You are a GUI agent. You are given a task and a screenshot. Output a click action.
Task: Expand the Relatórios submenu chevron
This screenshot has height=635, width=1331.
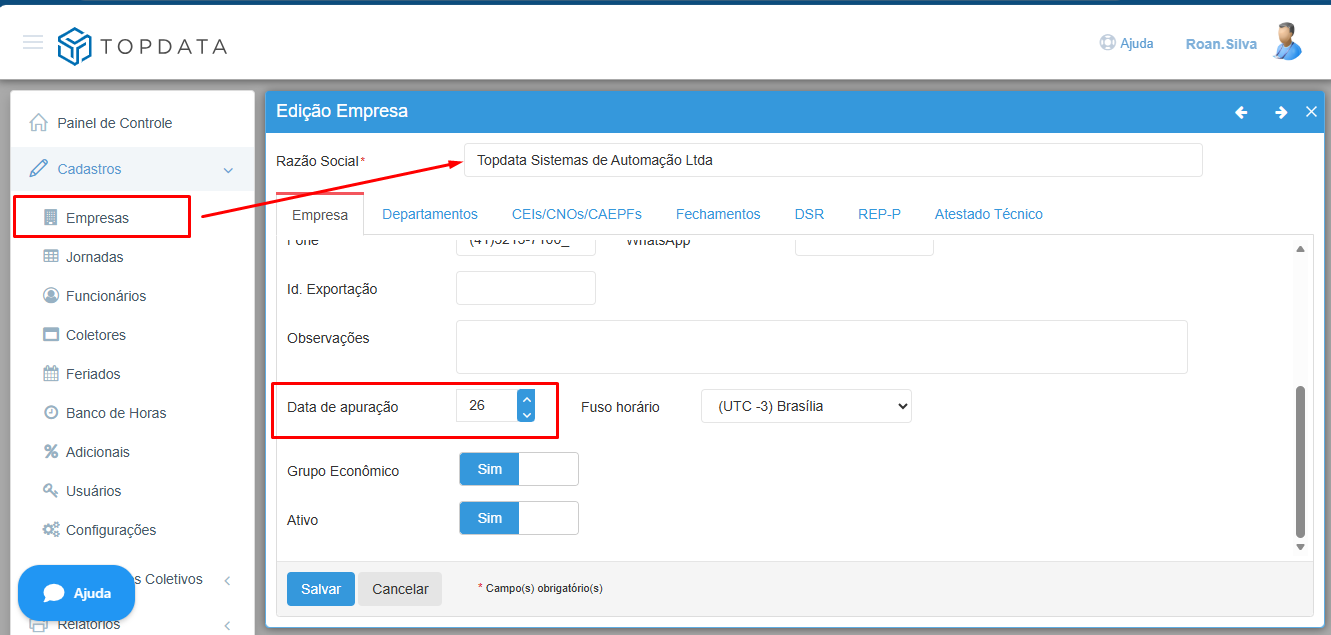tap(228, 626)
